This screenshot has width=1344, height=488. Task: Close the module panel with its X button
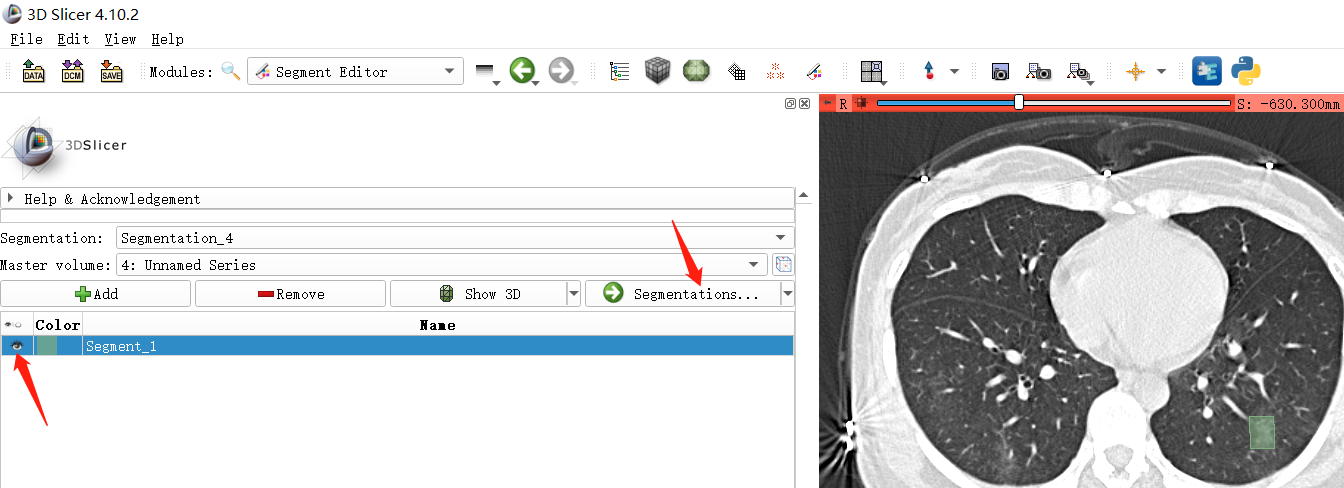(x=805, y=103)
